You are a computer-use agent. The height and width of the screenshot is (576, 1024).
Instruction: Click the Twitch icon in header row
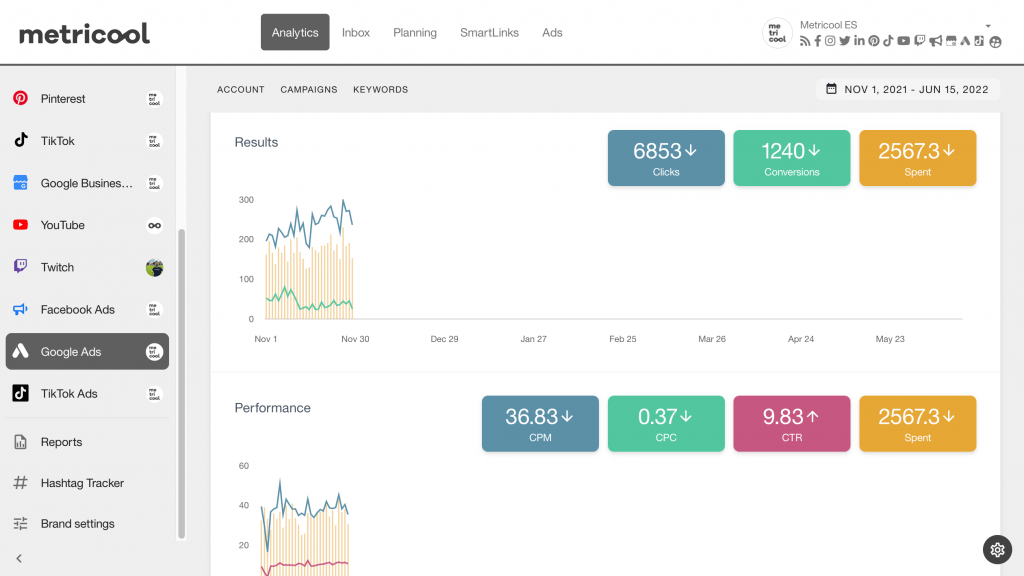point(920,41)
